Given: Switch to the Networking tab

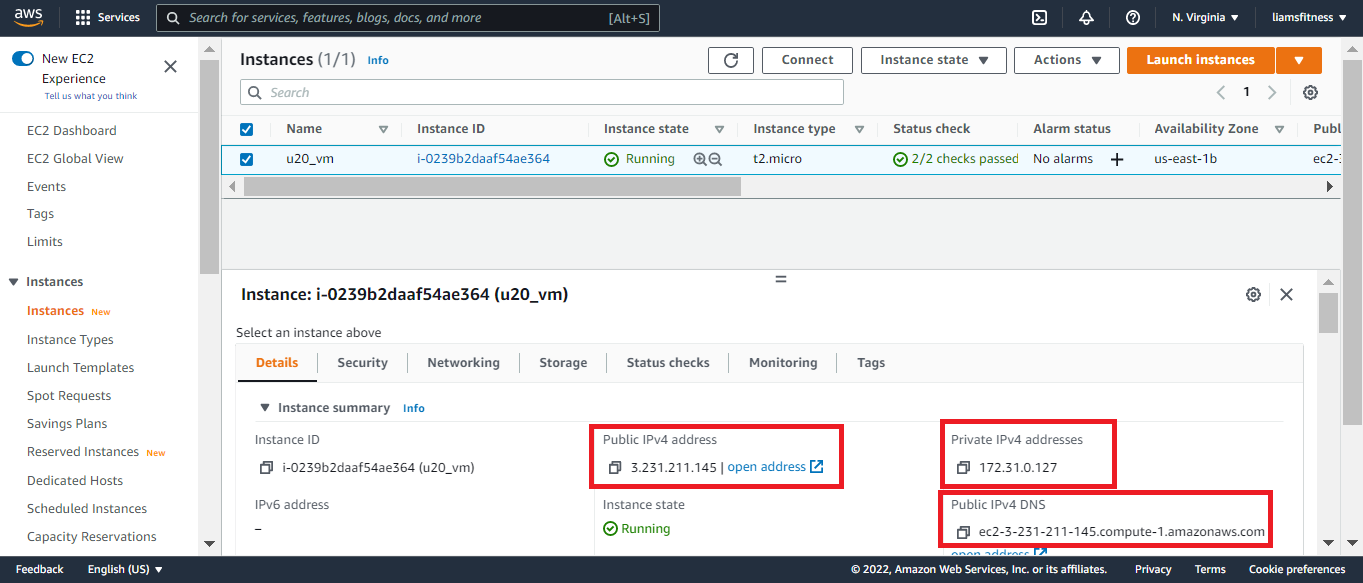Looking at the screenshot, I should click(463, 363).
